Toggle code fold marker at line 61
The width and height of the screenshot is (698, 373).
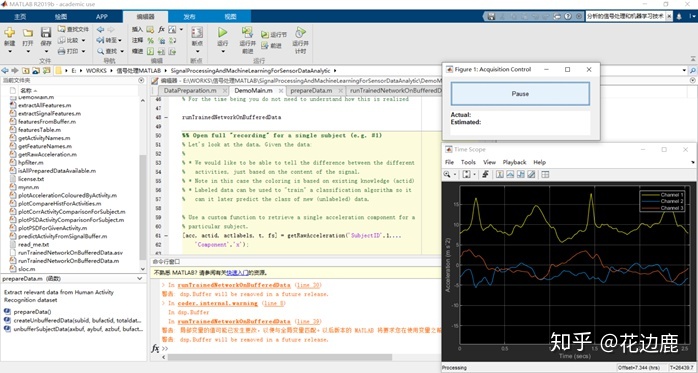click(166, 235)
